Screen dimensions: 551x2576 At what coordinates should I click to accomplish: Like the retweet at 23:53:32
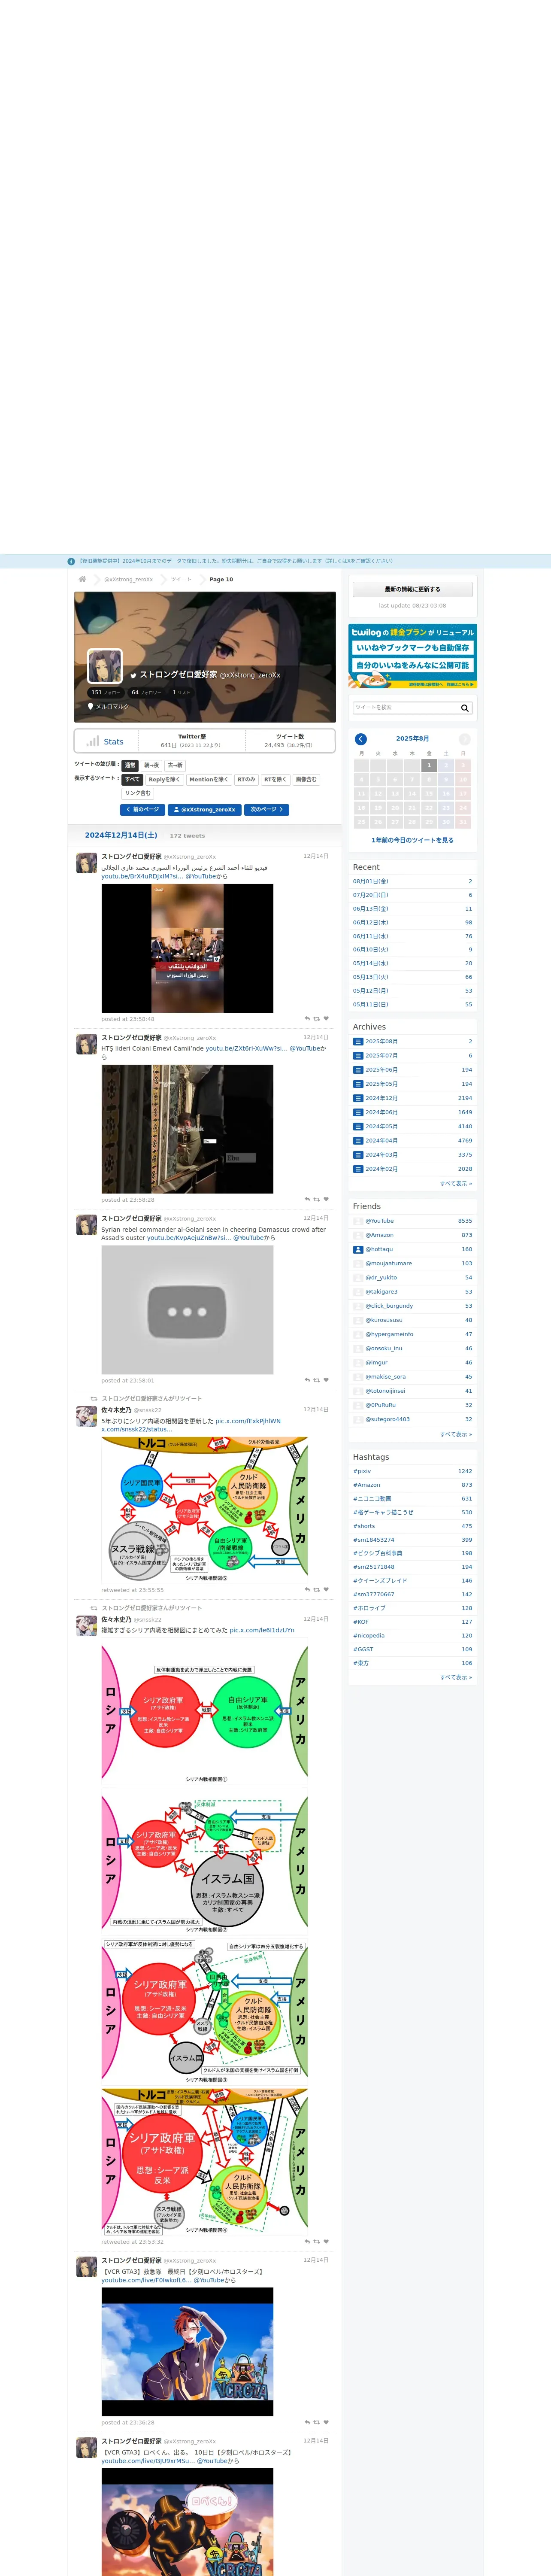326,2241
